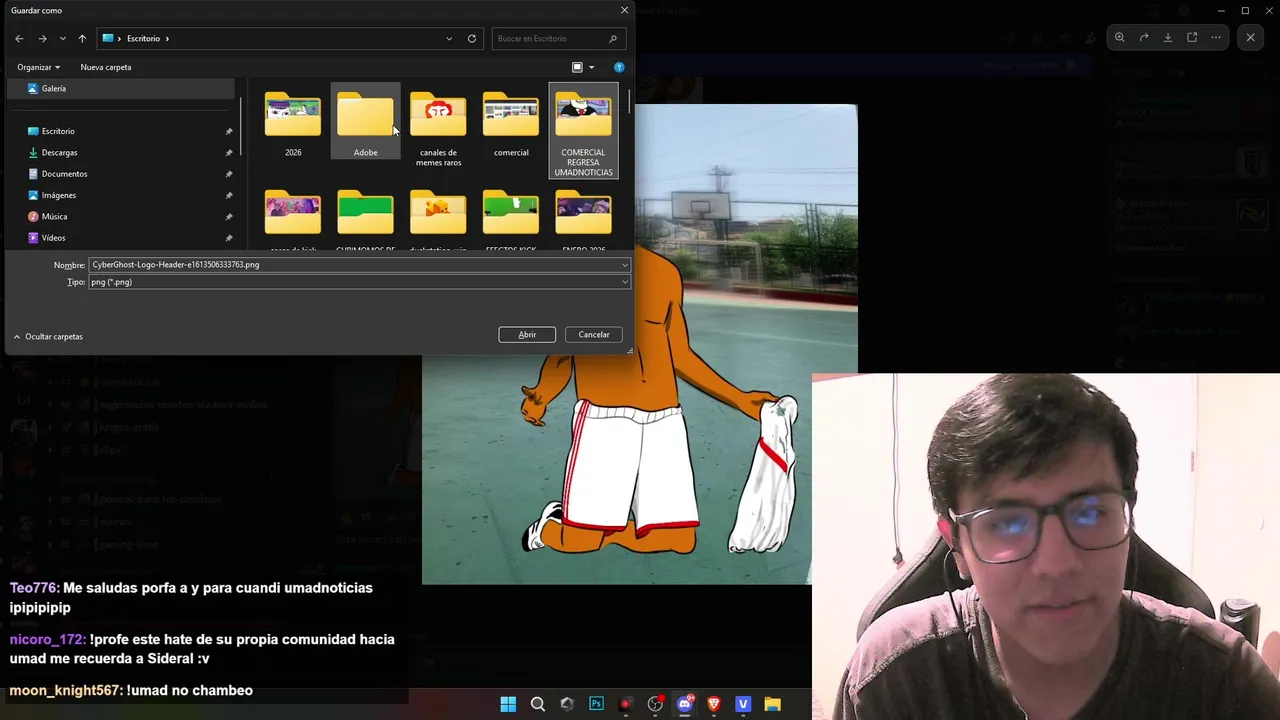The width and height of the screenshot is (1280, 720).
Task: Expand the address bar history dropdown
Action: coord(449,38)
